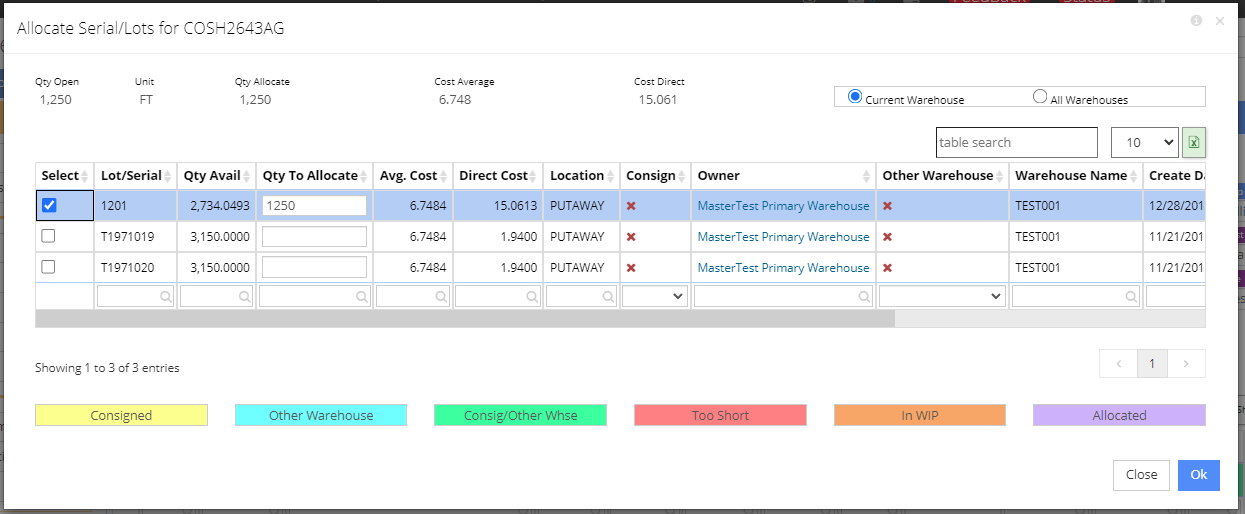Check the Select box for lot T1971020
The image size is (1245, 514).
[x=49, y=268]
